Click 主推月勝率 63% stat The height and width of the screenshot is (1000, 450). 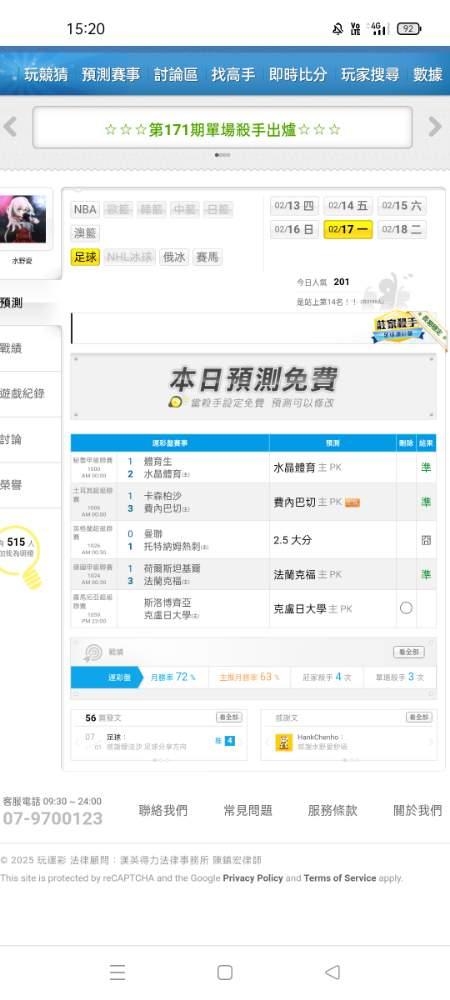tap(249, 677)
